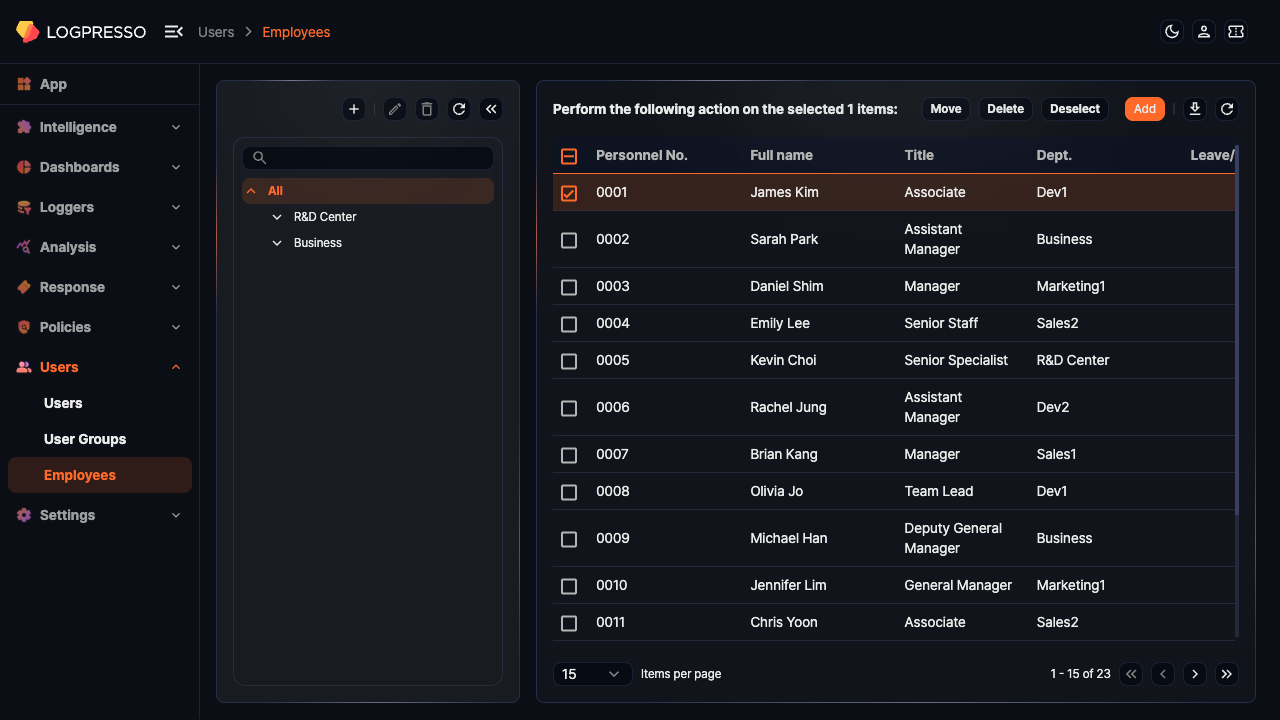Refresh the group tree with the circular arrow icon
Viewport: 1280px width, 720px height.
pyautogui.click(x=459, y=109)
